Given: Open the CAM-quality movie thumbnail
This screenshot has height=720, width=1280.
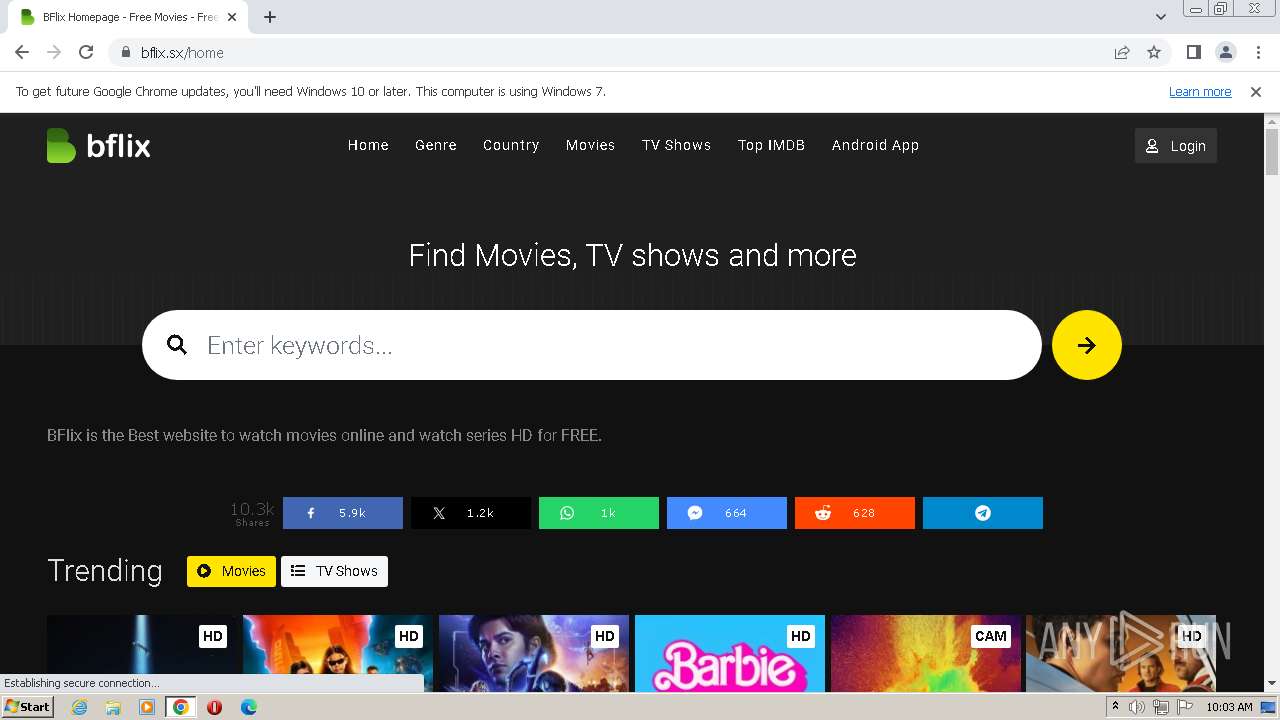Looking at the screenshot, I should 926,653.
